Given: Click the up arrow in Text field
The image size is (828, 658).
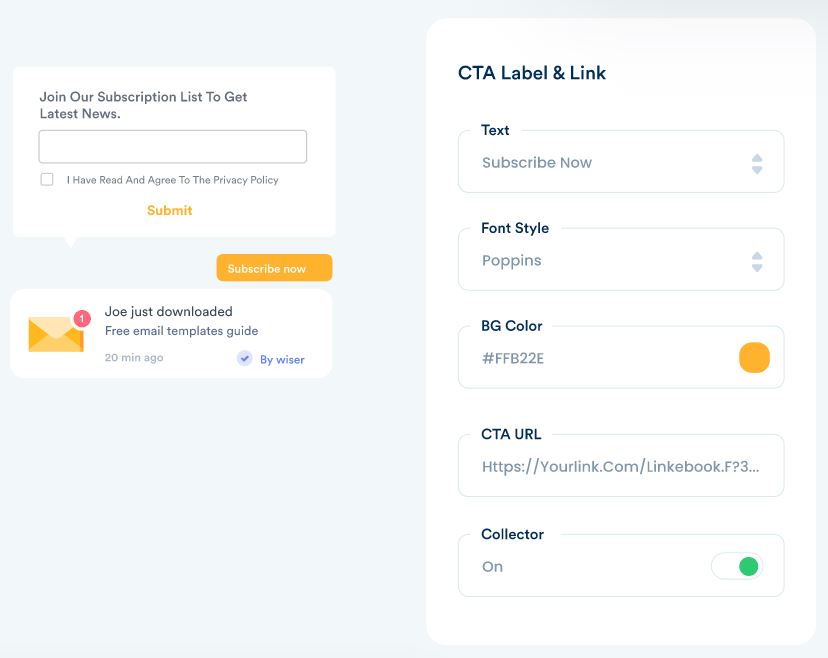Looking at the screenshot, I should point(757,157).
